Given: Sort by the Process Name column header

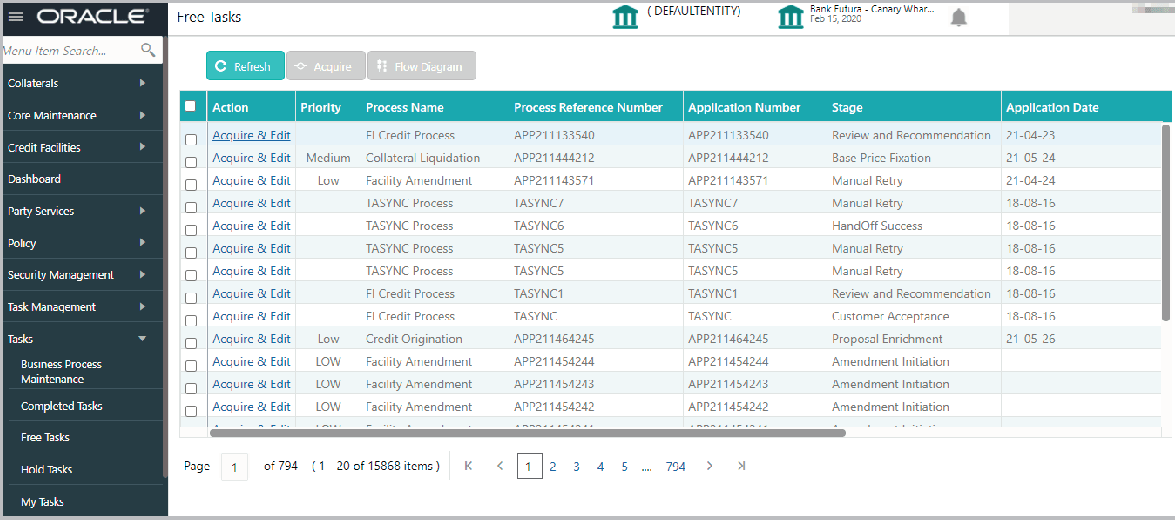Looking at the screenshot, I should pyautogui.click(x=405, y=108).
